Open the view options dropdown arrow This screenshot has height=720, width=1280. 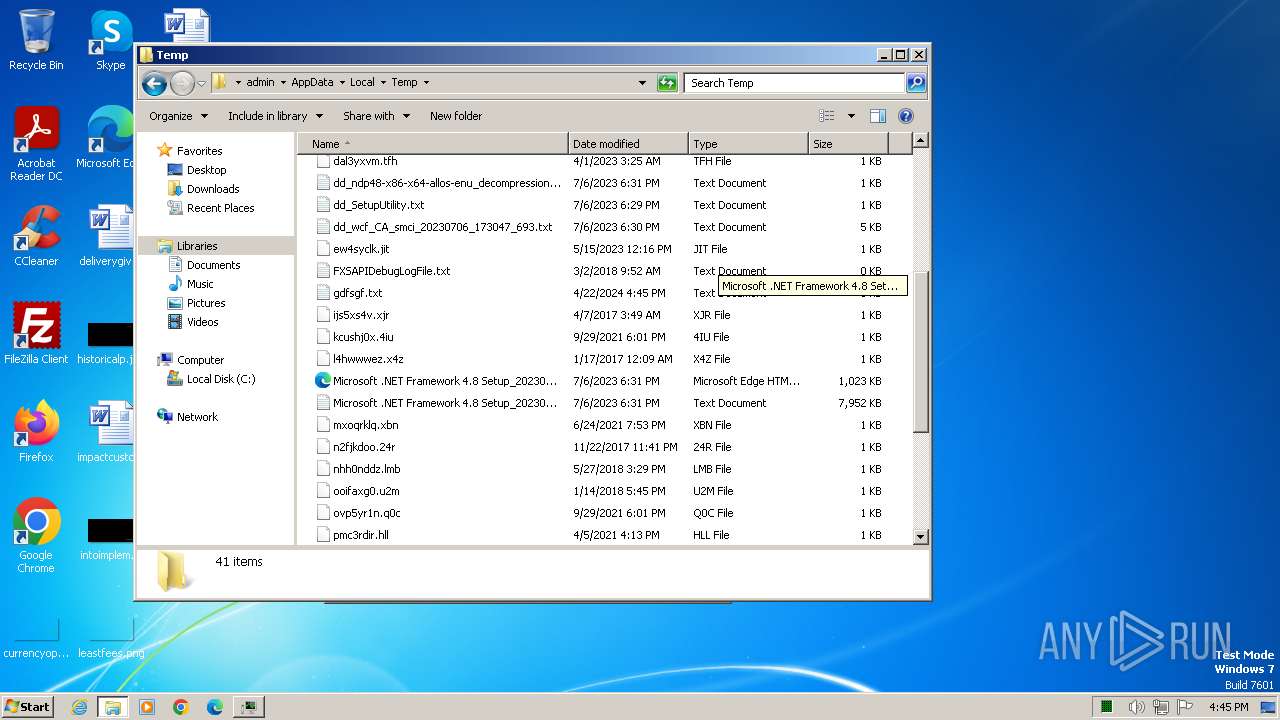coord(851,116)
